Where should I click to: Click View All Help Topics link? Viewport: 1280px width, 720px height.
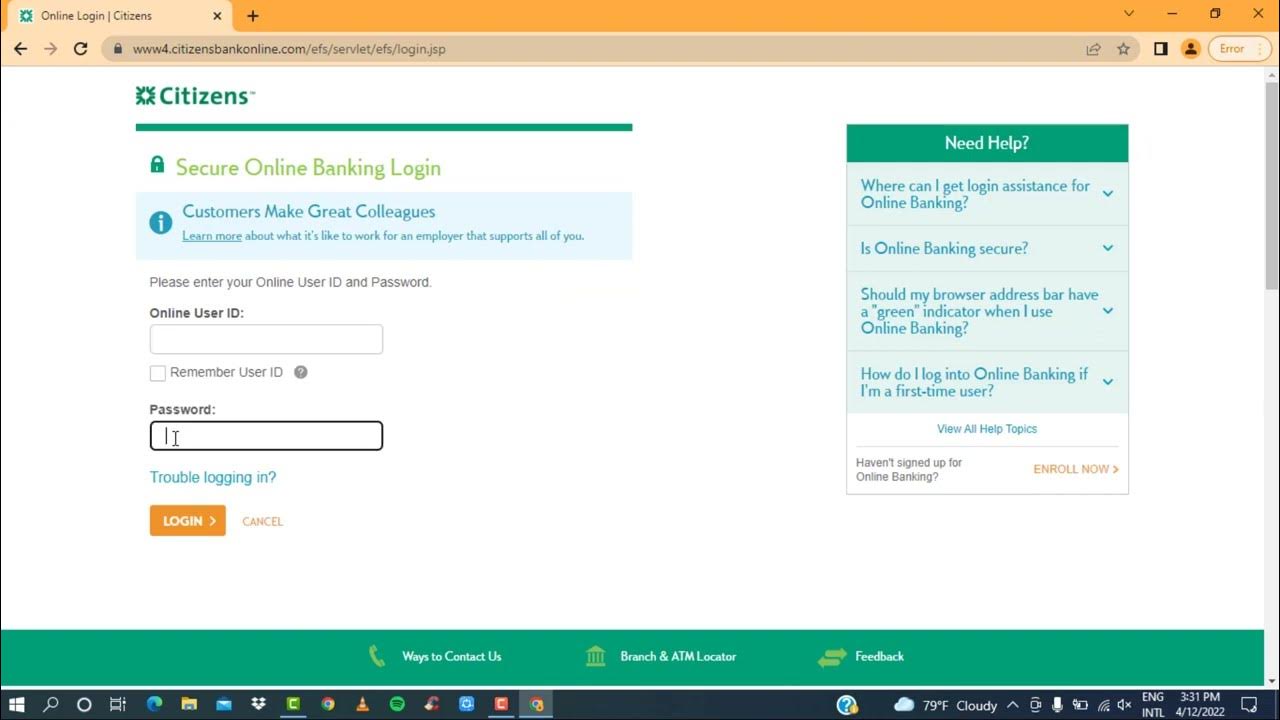987,429
